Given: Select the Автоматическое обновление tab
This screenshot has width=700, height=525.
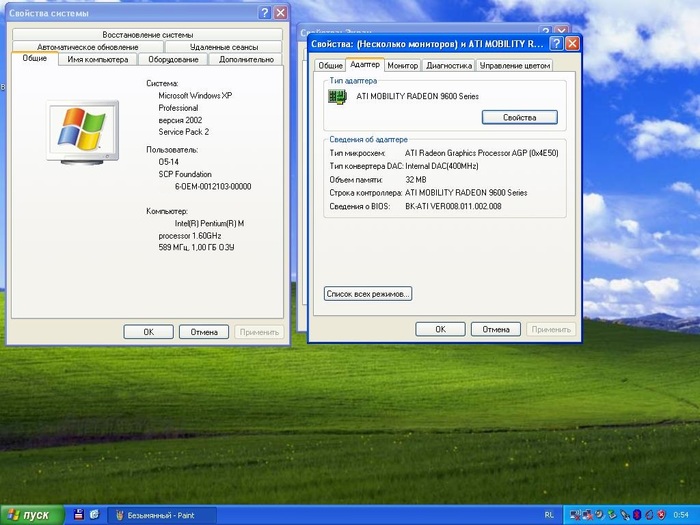Looking at the screenshot, I should click(x=87, y=47).
